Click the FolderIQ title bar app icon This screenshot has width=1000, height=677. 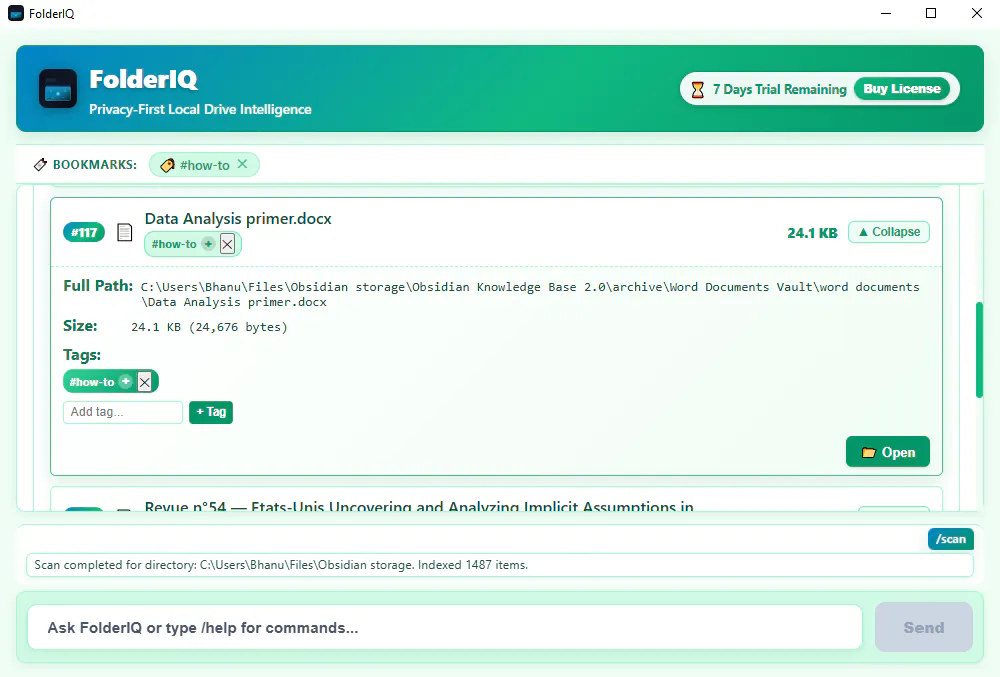click(x=16, y=13)
